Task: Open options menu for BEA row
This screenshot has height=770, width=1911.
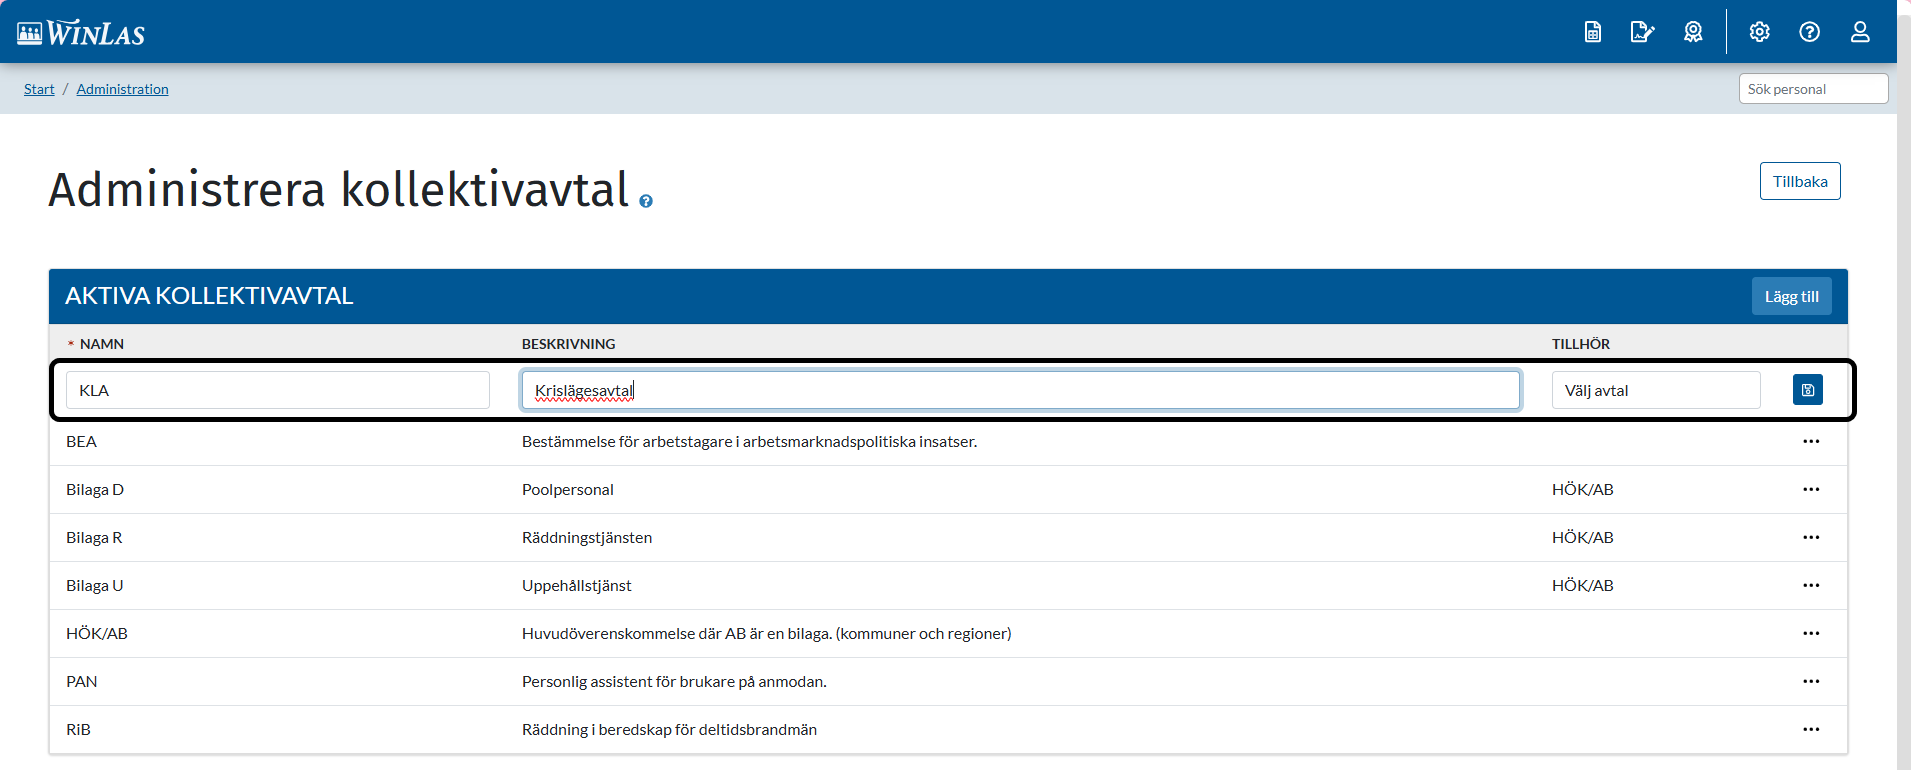Action: click(1811, 441)
